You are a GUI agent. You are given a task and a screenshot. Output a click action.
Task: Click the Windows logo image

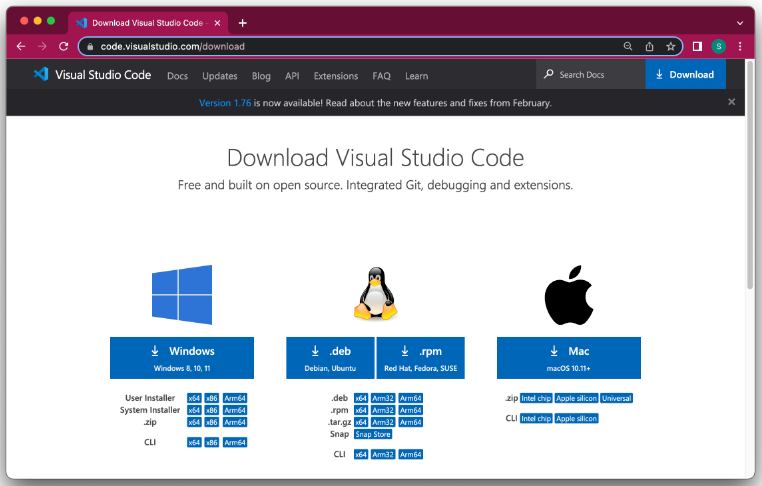click(x=182, y=295)
